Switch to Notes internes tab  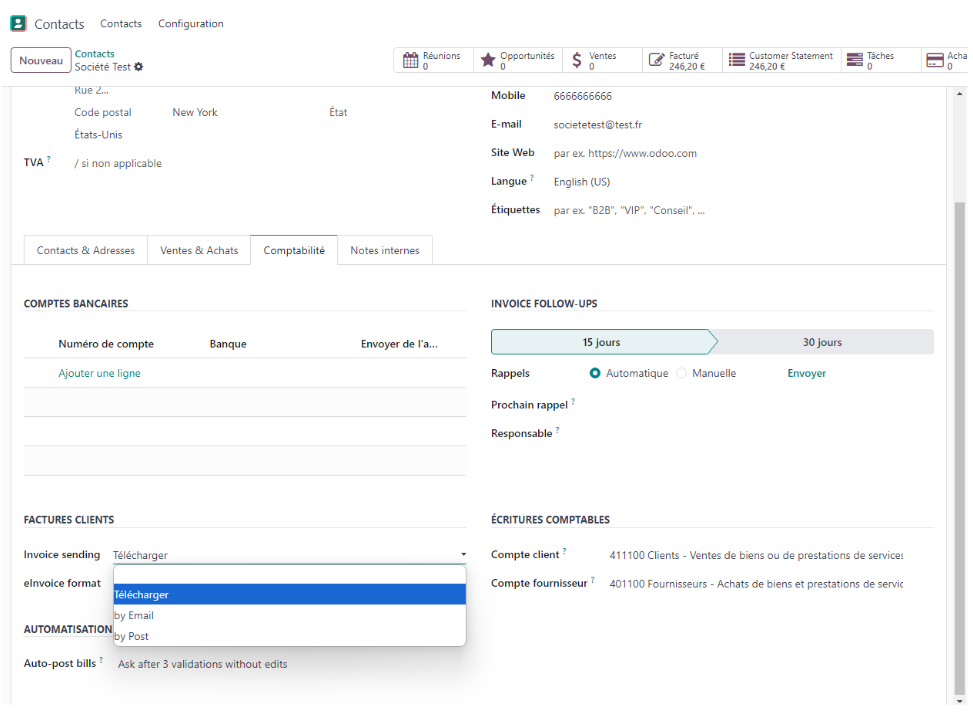(x=385, y=250)
